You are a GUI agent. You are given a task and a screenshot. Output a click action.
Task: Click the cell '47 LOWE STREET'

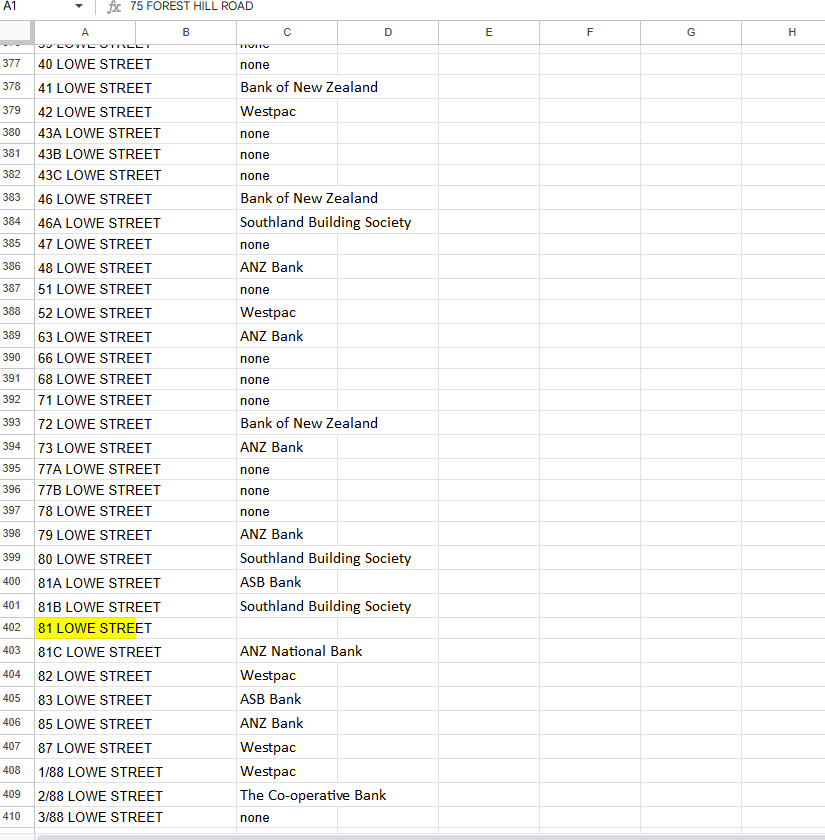click(85, 244)
